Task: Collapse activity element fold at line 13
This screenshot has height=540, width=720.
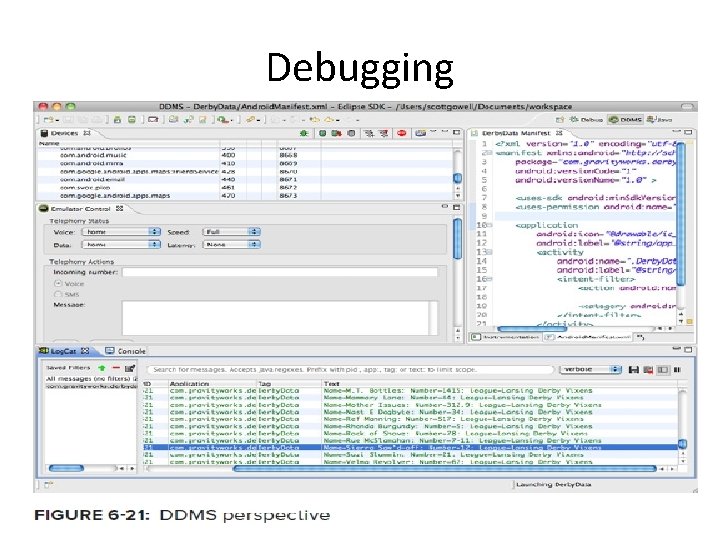Action: coord(489,252)
